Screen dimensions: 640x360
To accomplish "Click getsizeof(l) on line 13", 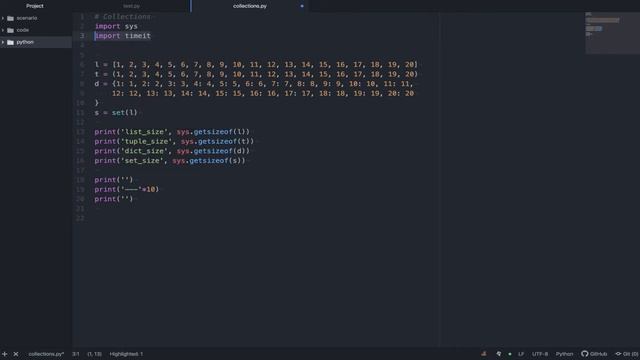I will pyautogui.click(x=219, y=132).
